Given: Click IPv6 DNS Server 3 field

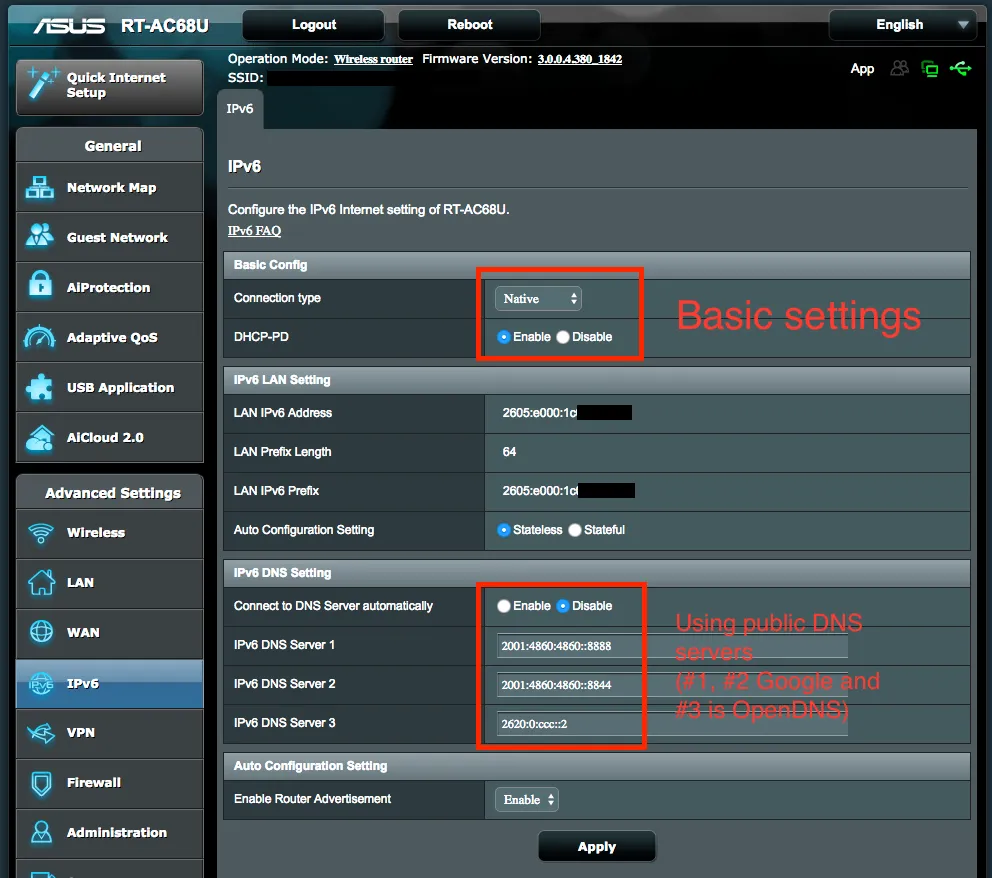Looking at the screenshot, I should pyautogui.click(x=672, y=724).
